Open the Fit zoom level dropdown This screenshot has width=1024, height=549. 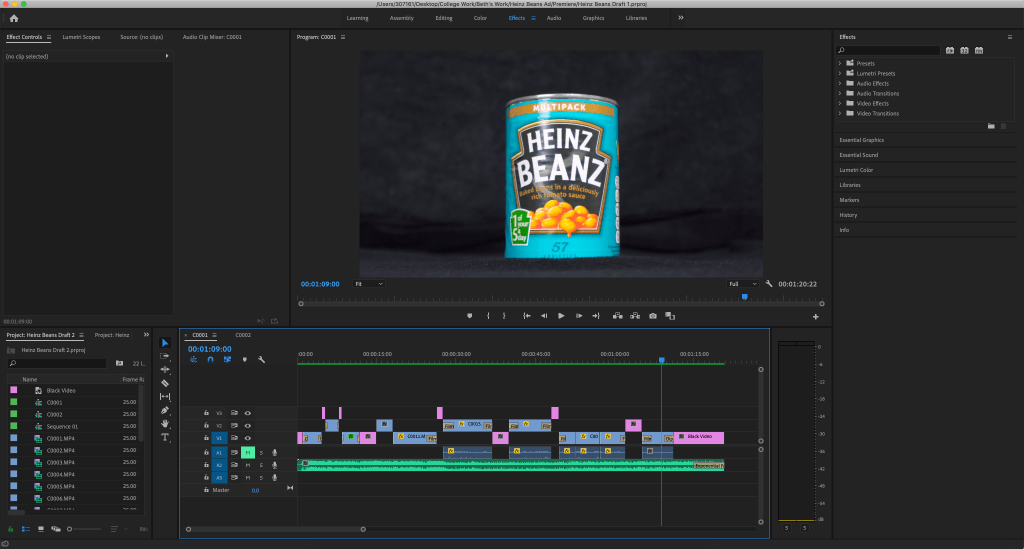pos(368,284)
